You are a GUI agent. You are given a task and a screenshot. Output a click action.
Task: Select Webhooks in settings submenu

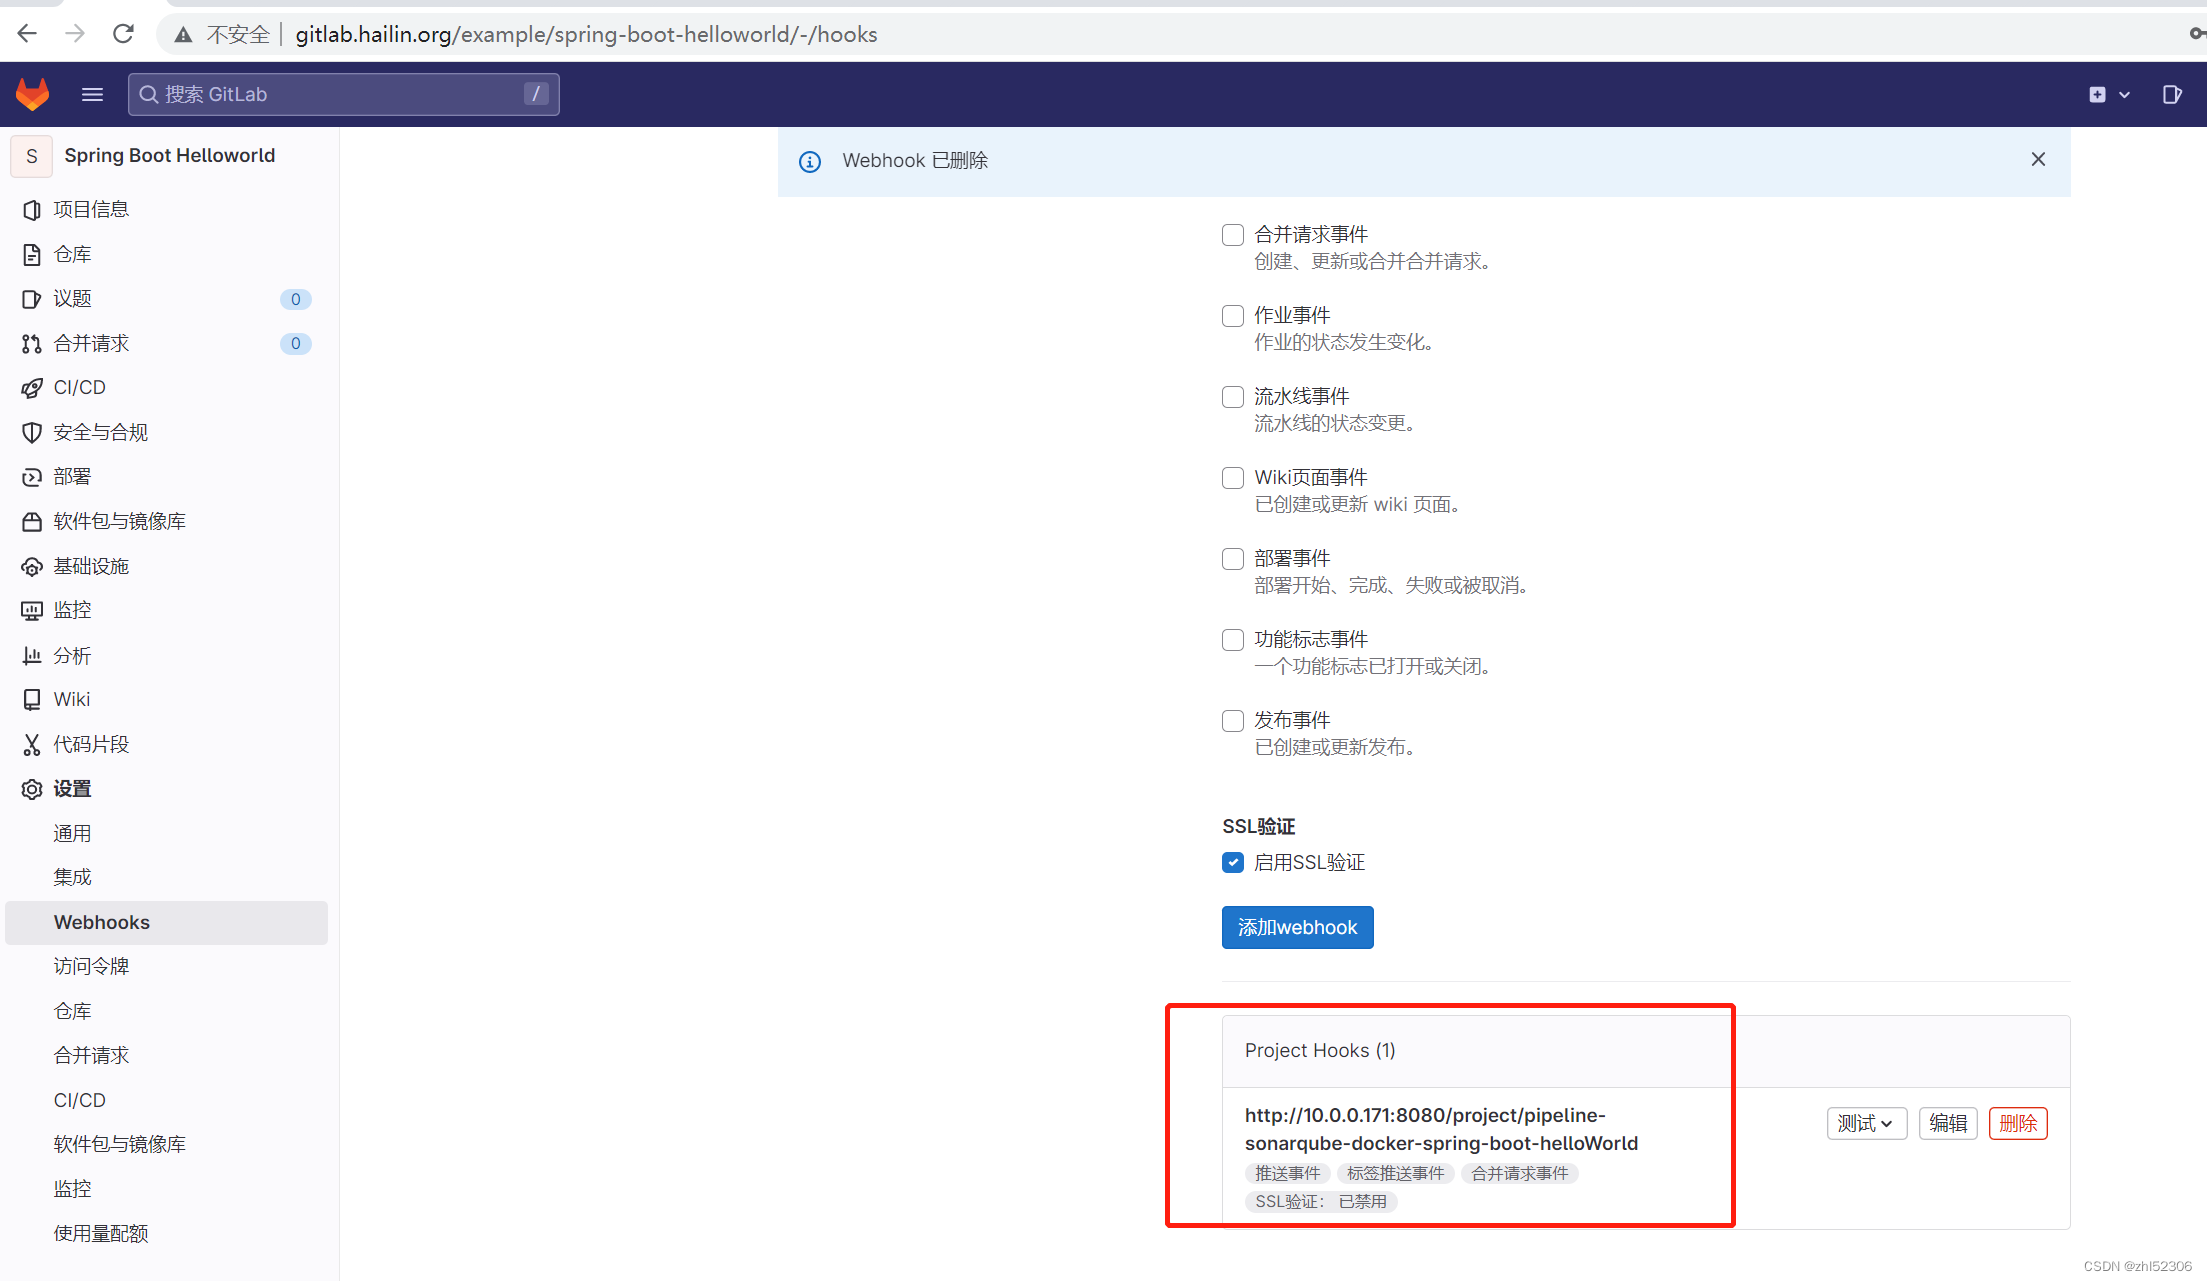[x=102, y=922]
